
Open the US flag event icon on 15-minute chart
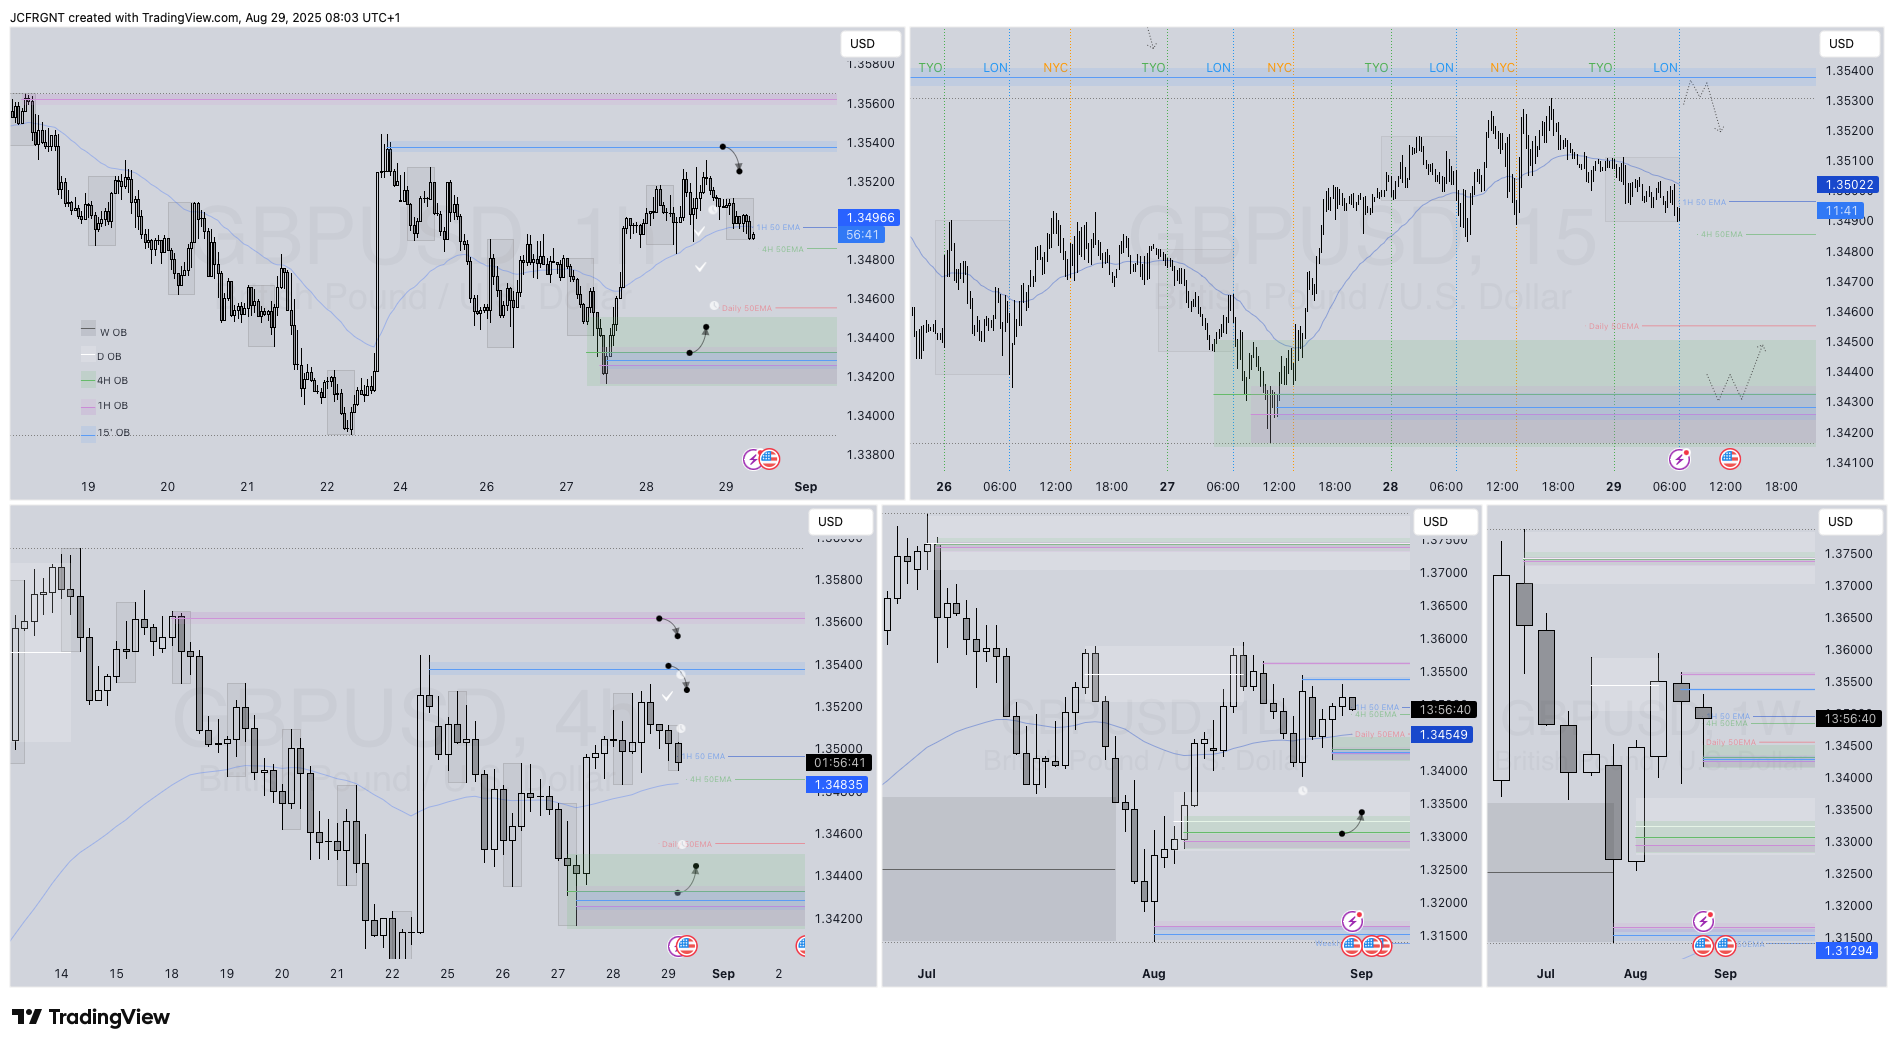pyautogui.click(x=1730, y=459)
